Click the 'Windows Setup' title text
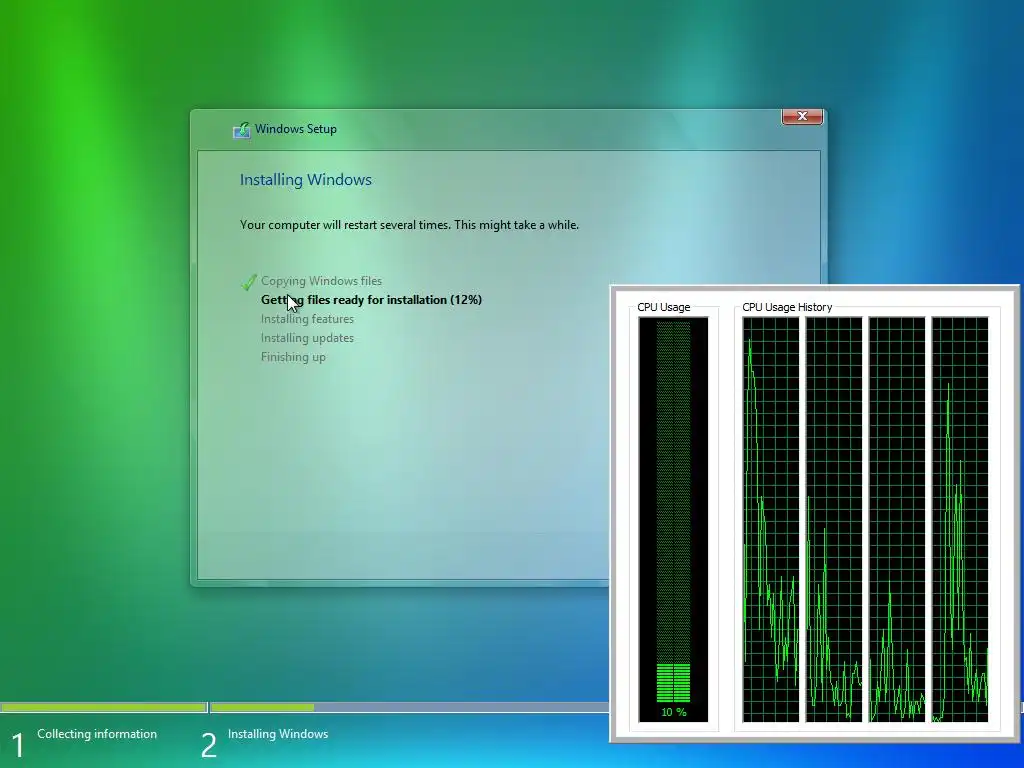 296,129
